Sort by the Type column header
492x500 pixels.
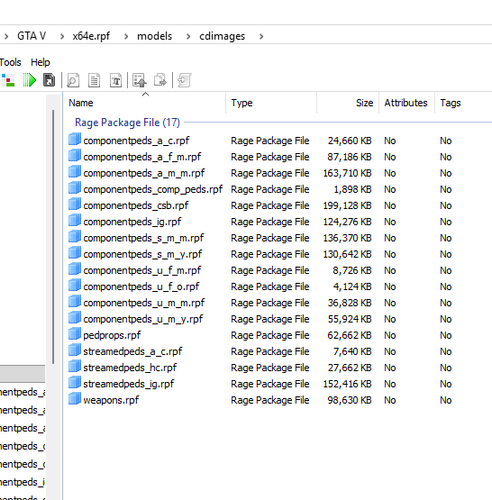tap(271, 103)
